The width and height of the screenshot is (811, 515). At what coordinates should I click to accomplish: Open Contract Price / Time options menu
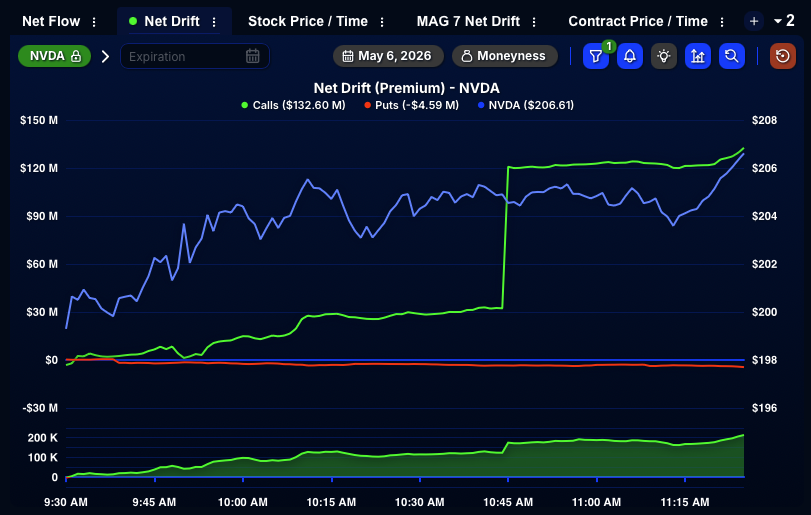tap(722, 22)
